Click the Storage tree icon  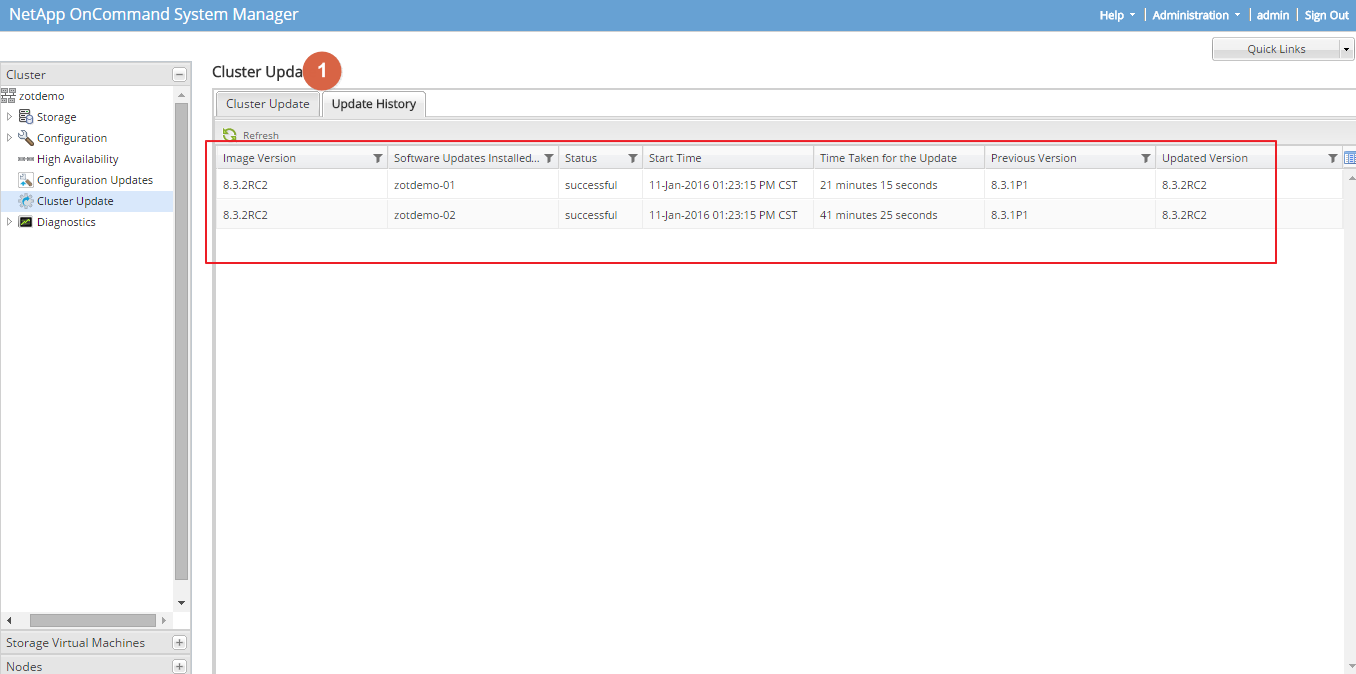point(26,117)
